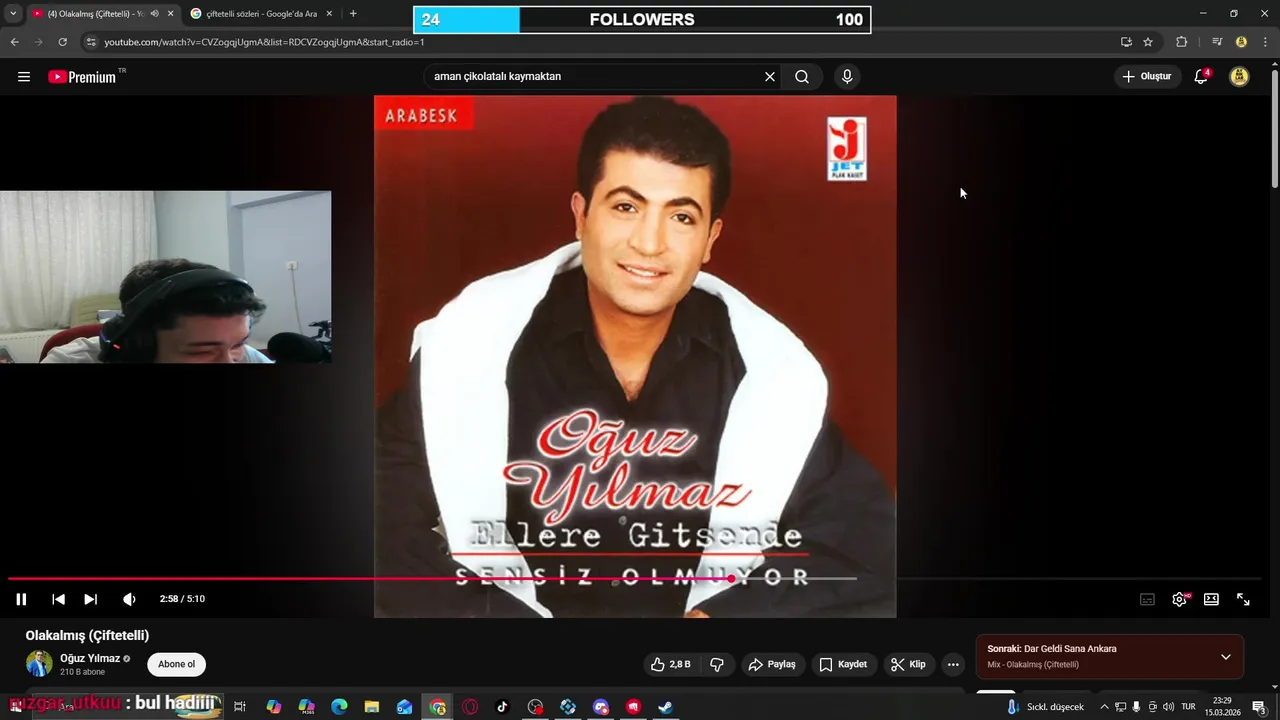Viewport: 1280px width, 720px height.
Task: View site information icon in address bar
Action: (91, 42)
